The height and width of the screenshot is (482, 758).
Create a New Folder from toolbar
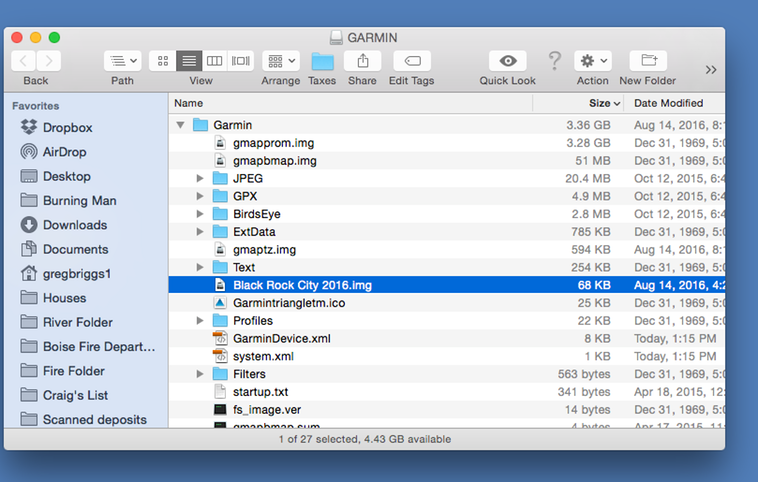[648, 61]
